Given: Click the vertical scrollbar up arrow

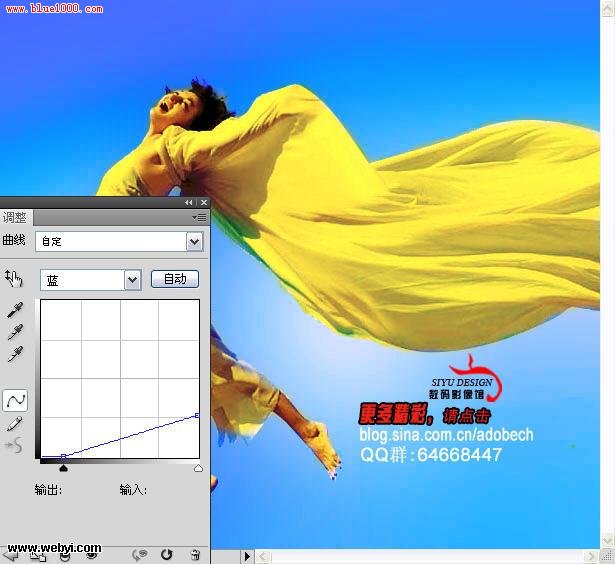Looking at the screenshot, I should click(608, 9).
